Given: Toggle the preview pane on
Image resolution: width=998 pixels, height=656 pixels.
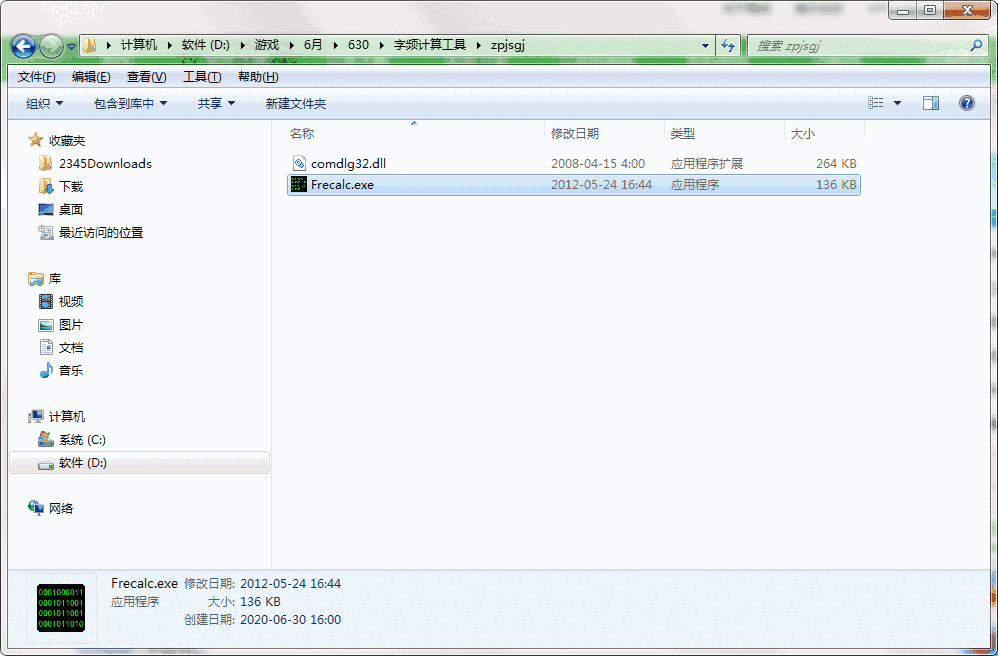Looking at the screenshot, I should tap(932, 102).
